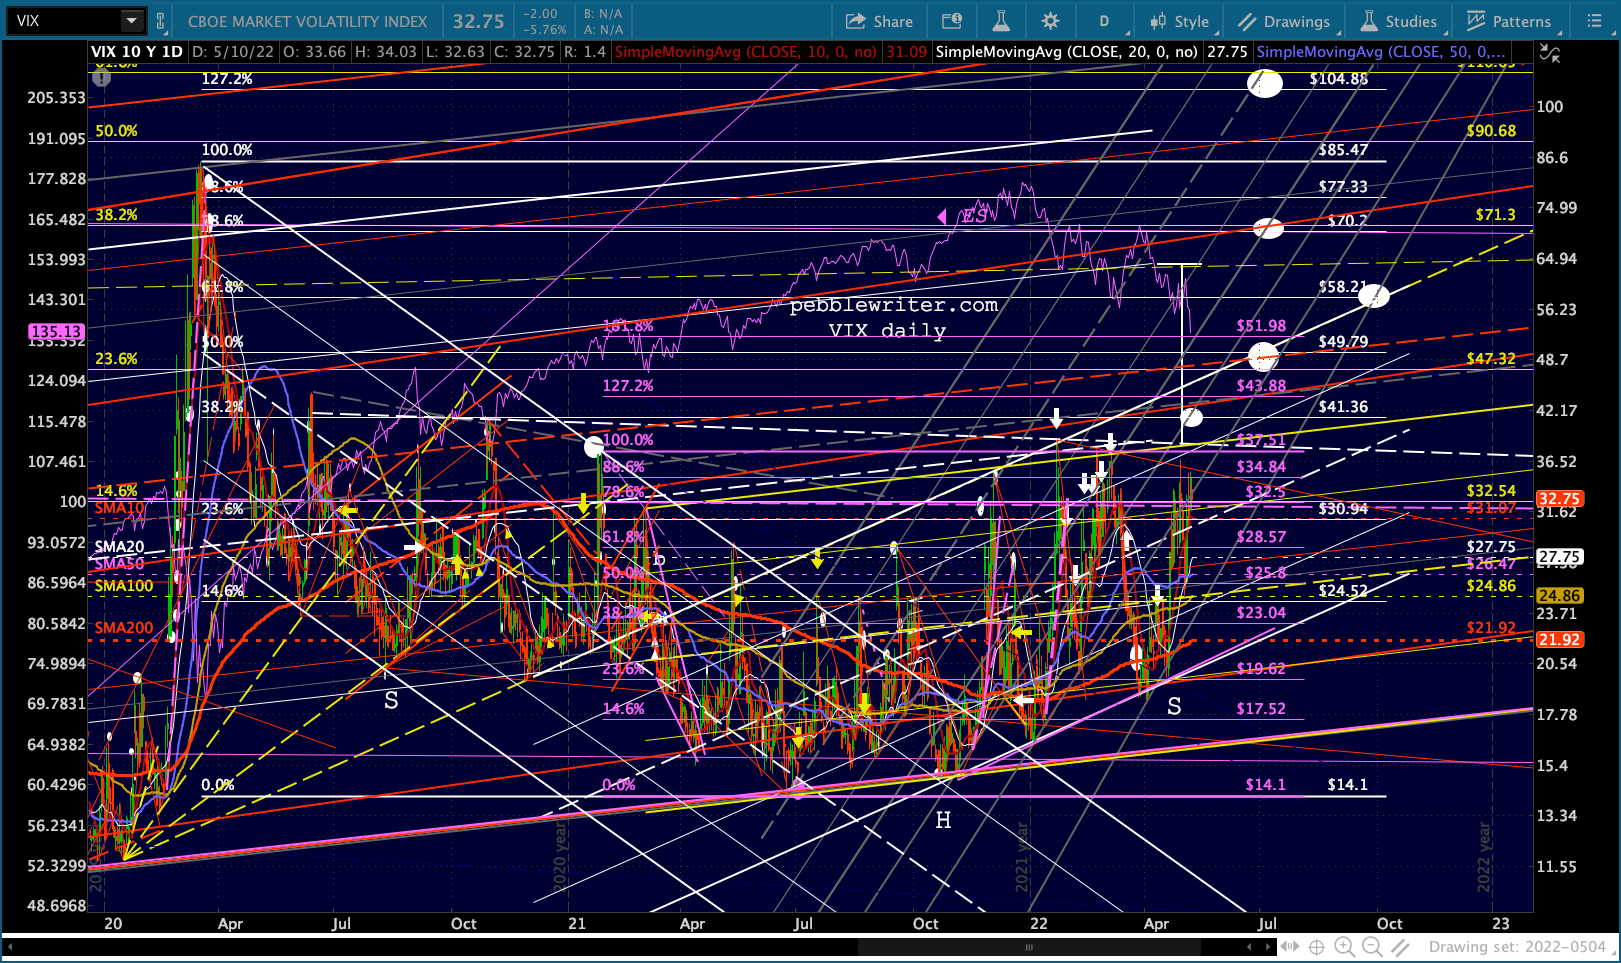
Task: Click the yellow $71.3 level label
Action: (1495, 215)
